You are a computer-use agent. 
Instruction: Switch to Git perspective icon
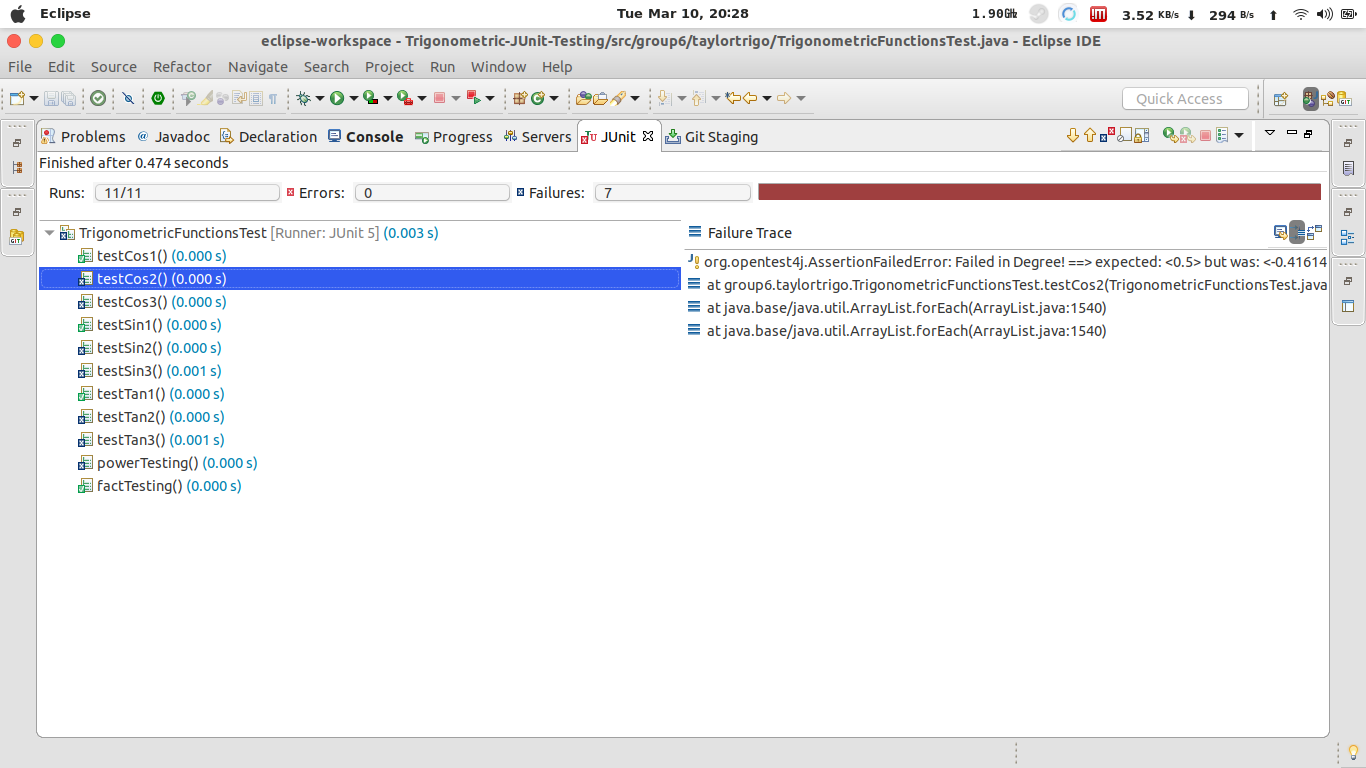pos(1345,99)
